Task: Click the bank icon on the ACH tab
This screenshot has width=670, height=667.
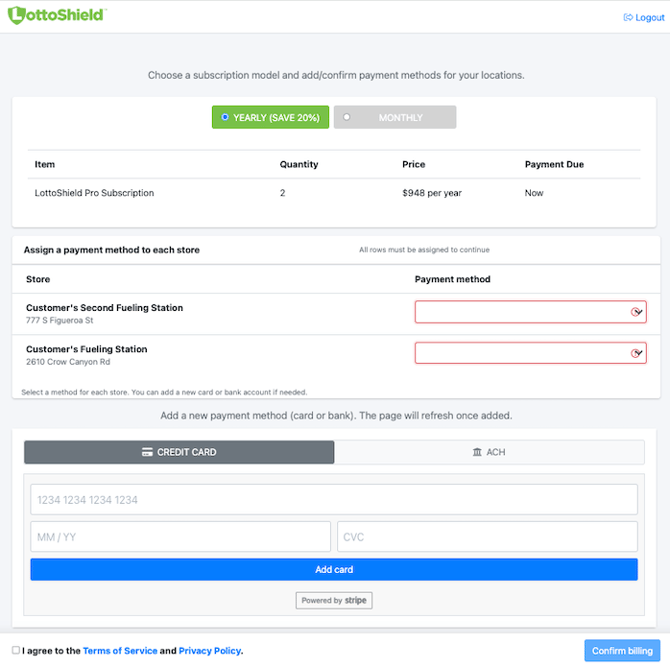Action: (x=477, y=452)
